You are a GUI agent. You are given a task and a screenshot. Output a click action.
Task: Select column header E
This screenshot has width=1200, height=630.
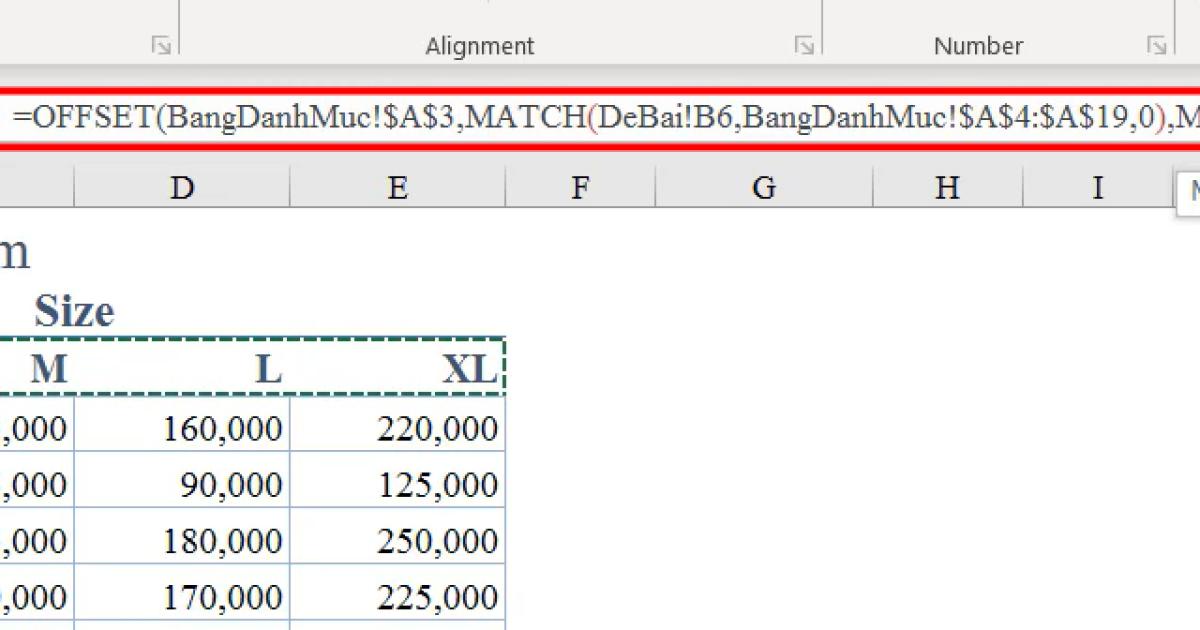397,186
